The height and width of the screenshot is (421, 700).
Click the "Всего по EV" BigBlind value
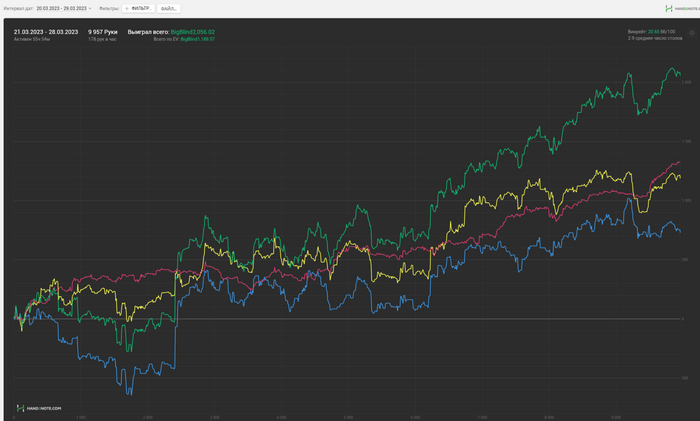point(198,39)
